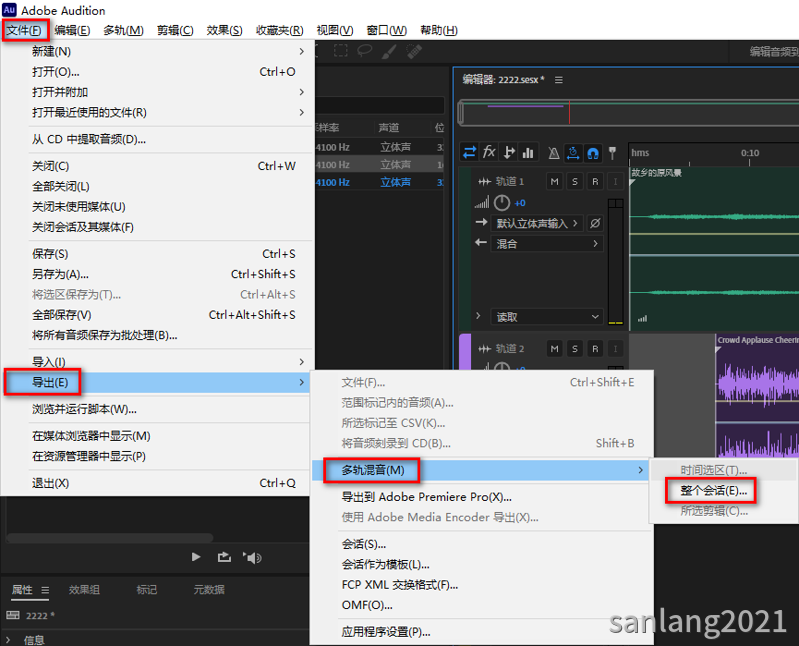
Task: Choose 会话作为模板(L)... entry
Action: (x=482, y=564)
